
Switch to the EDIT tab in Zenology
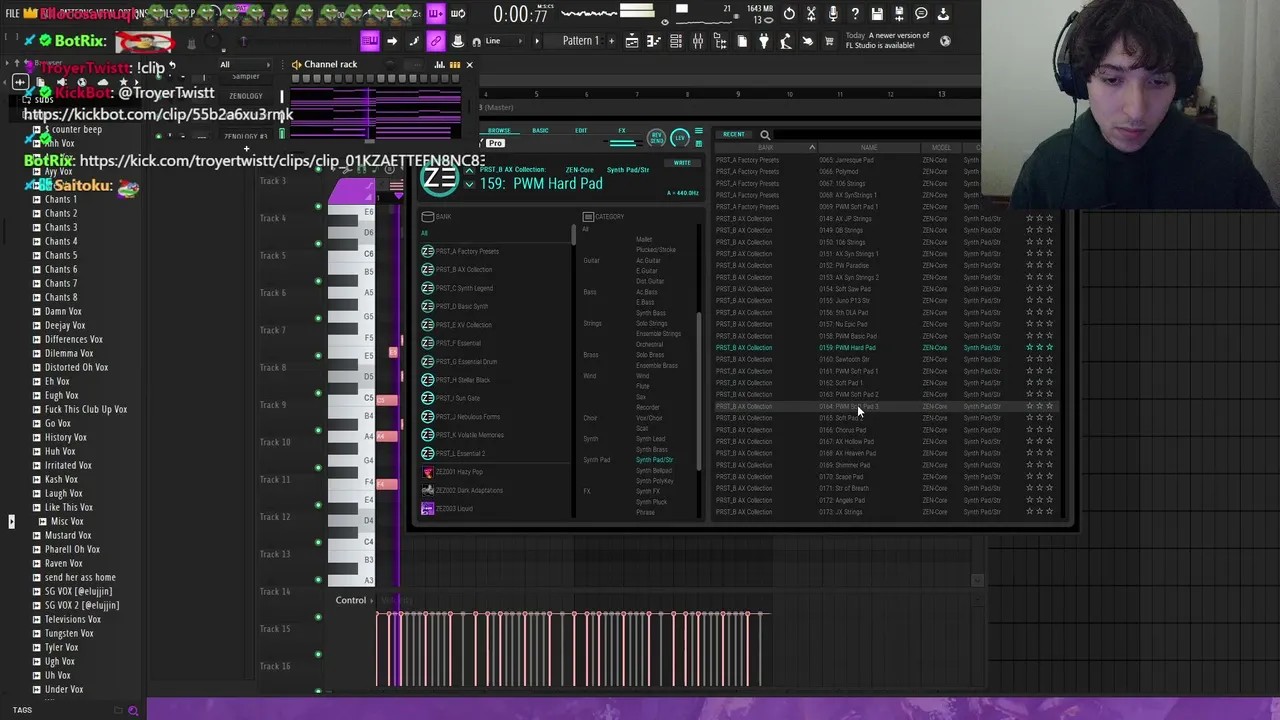581,131
